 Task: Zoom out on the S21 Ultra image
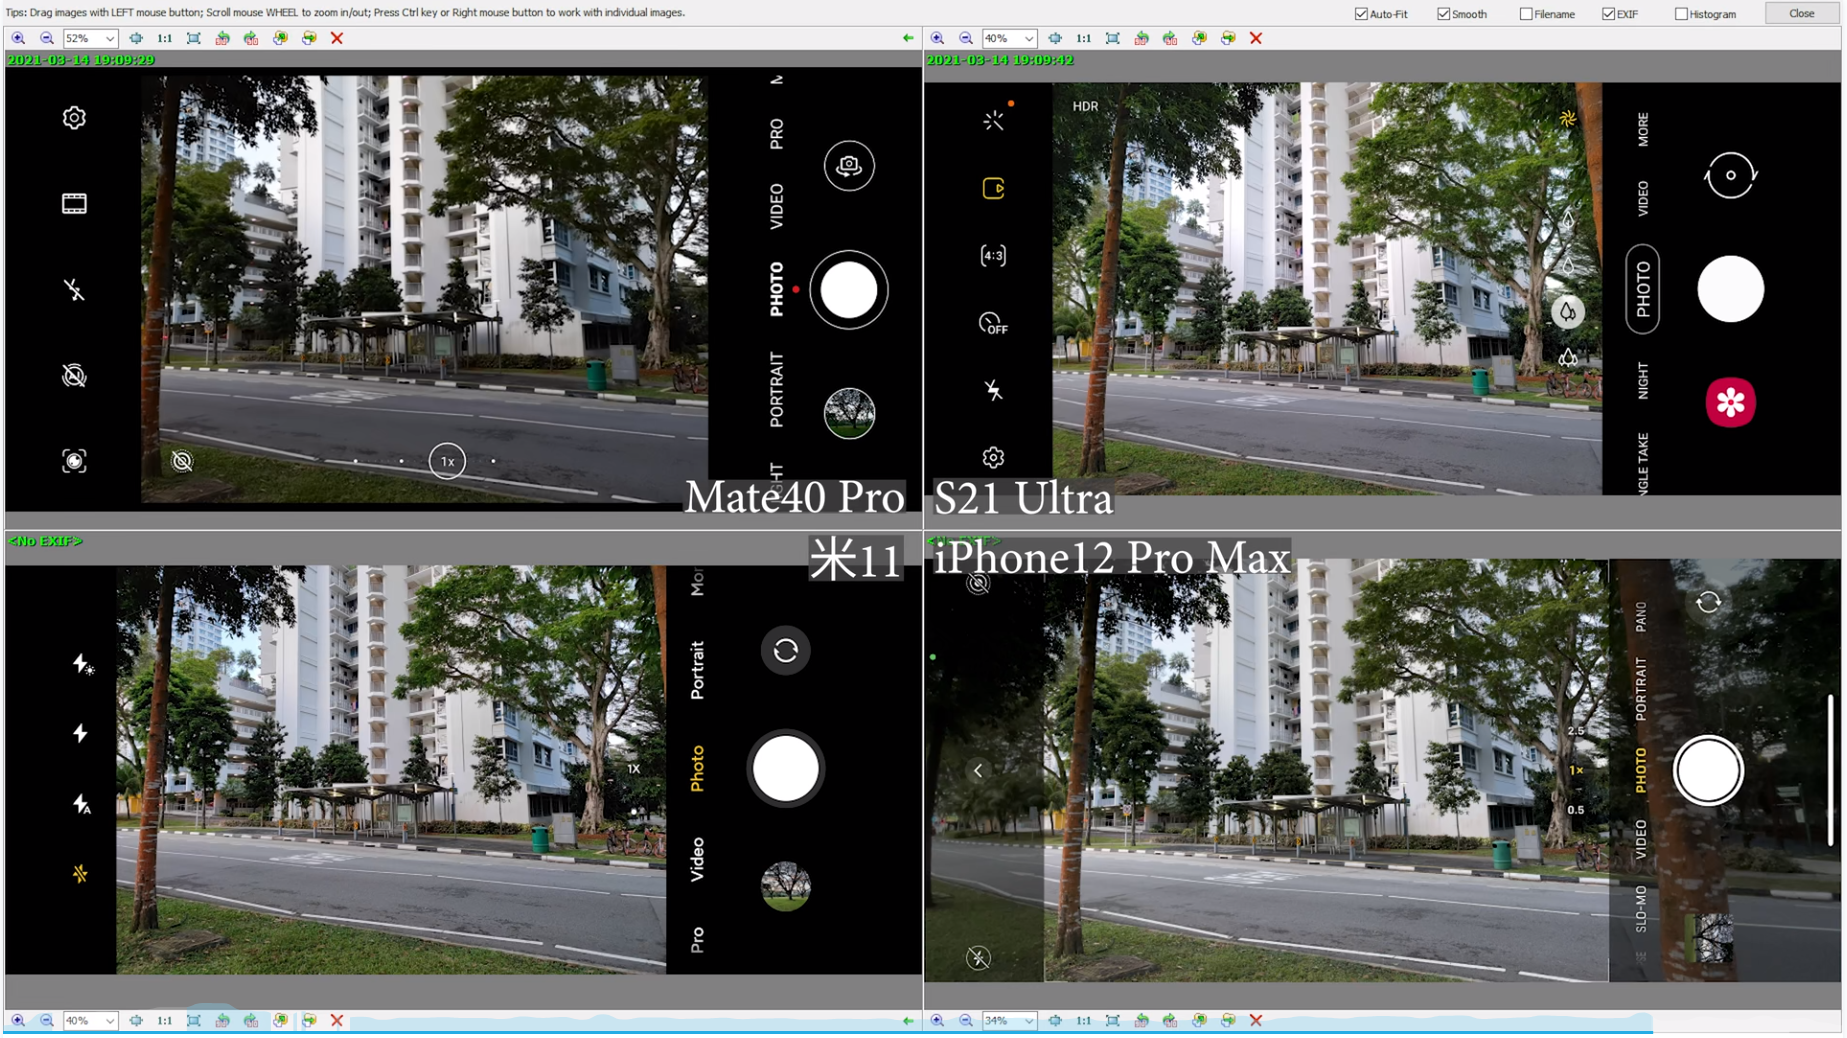point(965,38)
